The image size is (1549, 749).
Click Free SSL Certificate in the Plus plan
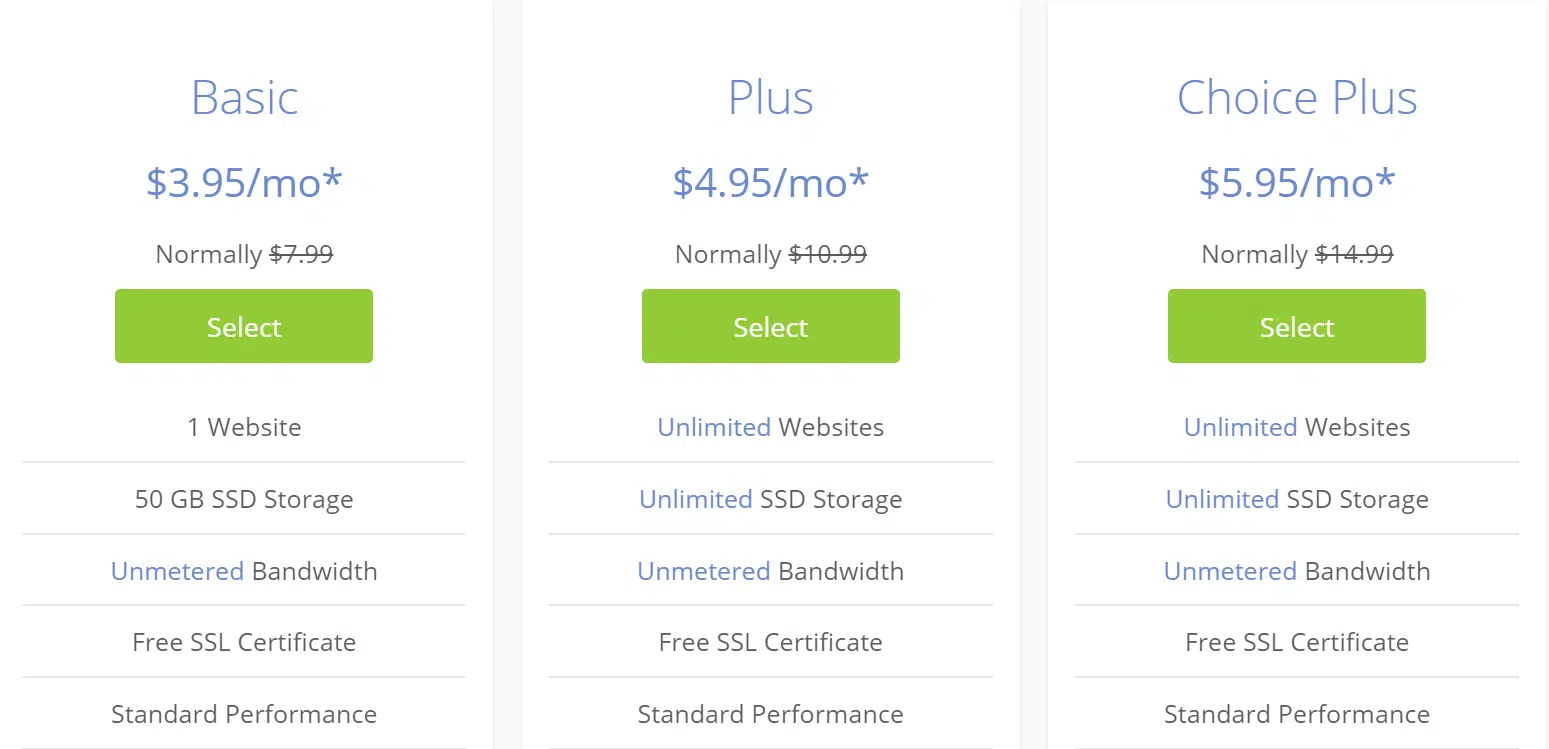pos(770,642)
